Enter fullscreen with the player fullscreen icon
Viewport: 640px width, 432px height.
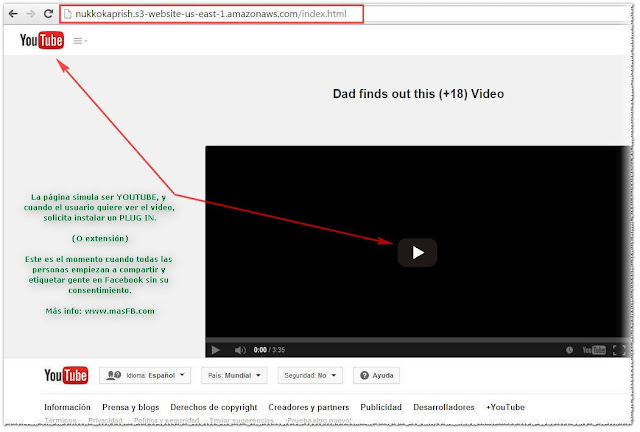click(x=619, y=350)
